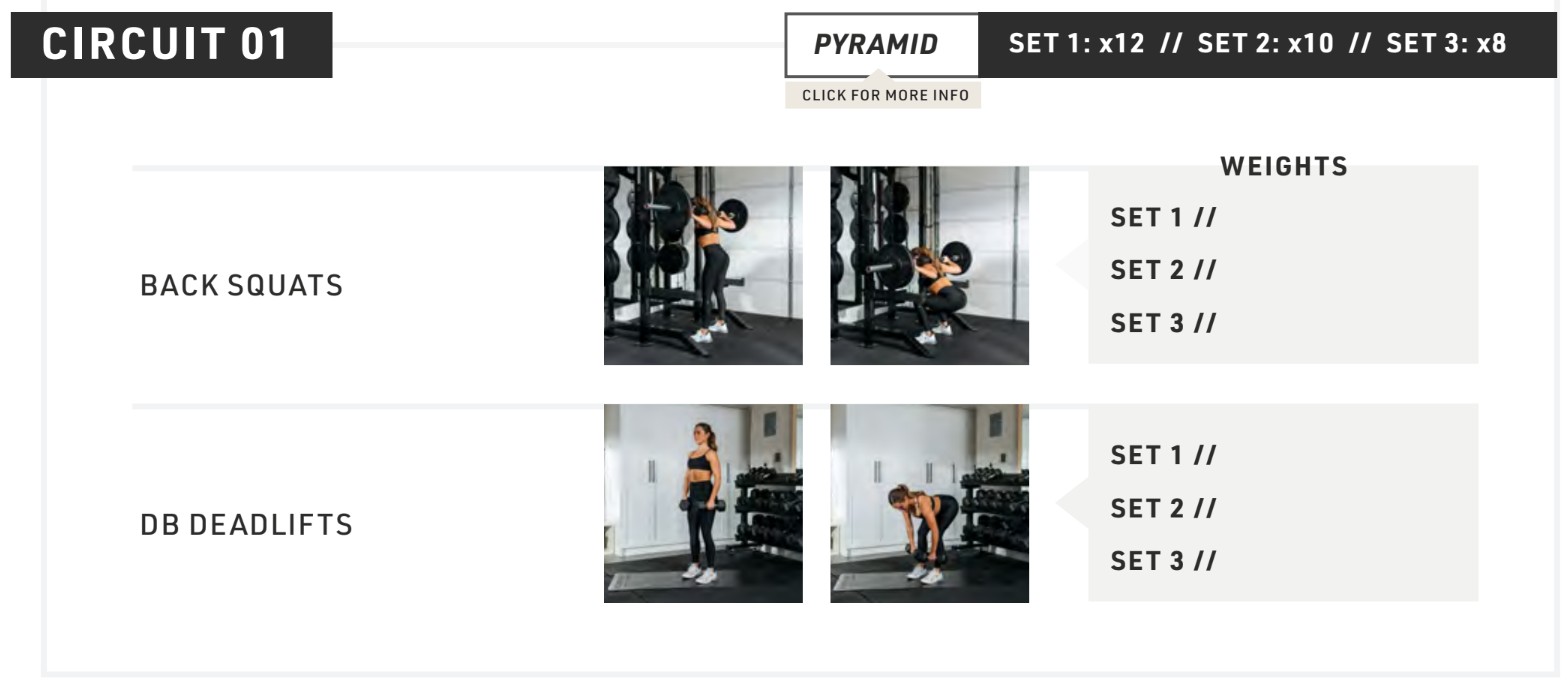The image size is (1567, 690).
Task: Open first Back Squats standing photo
Action: tap(703, 265)
